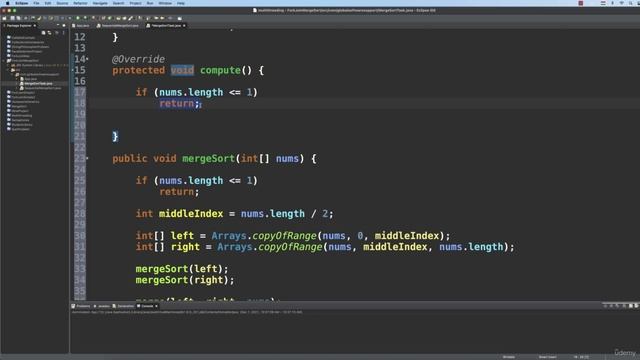The image size is (640, 360).
Task: Open the Run menu
Action: pyautogui.click(x=150, y=3)
